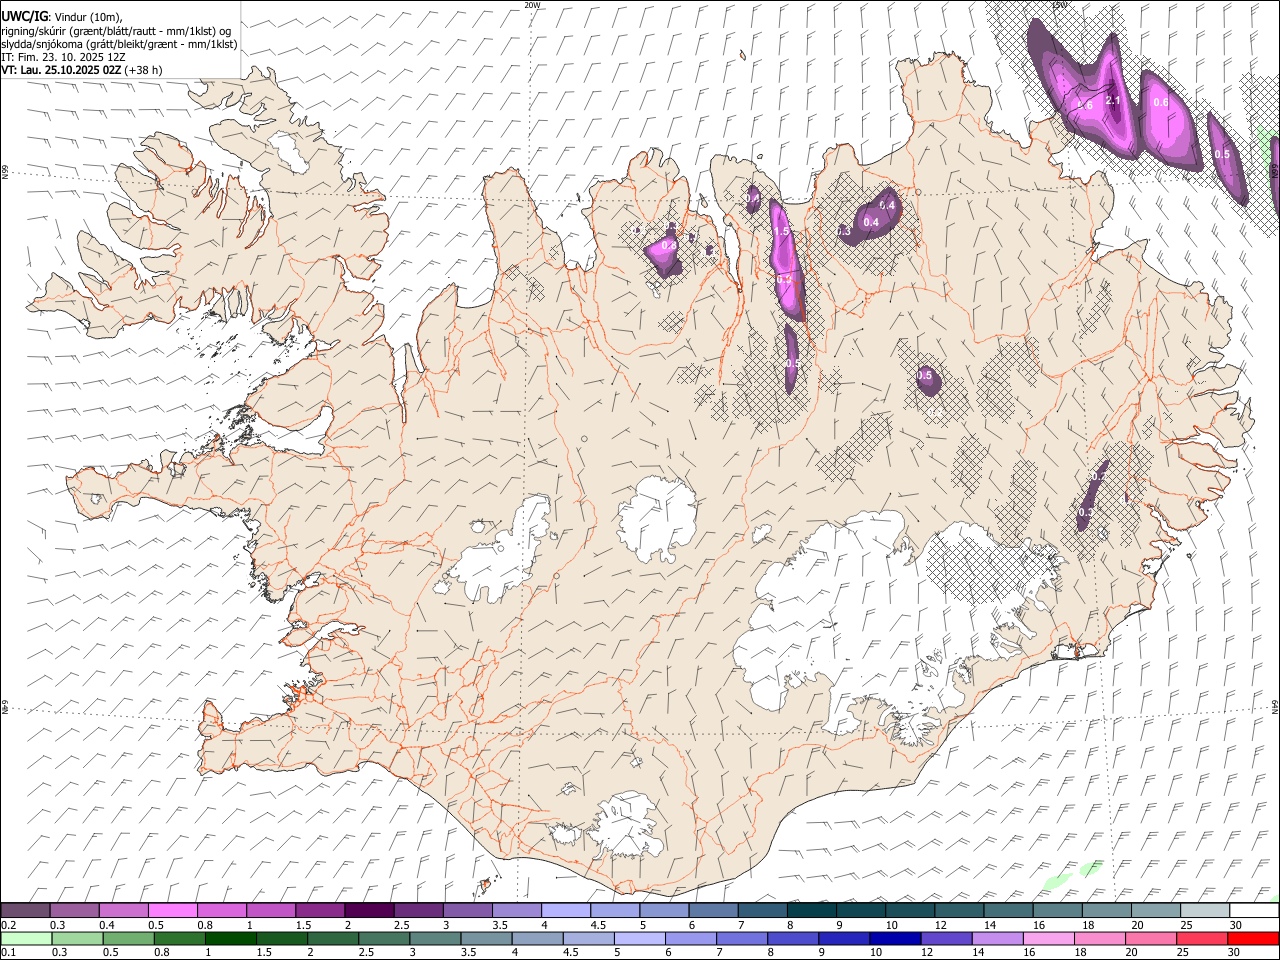Select the dark teal swatch labelled 8
Screen dimensions: 1280x960
pos(810,910)
